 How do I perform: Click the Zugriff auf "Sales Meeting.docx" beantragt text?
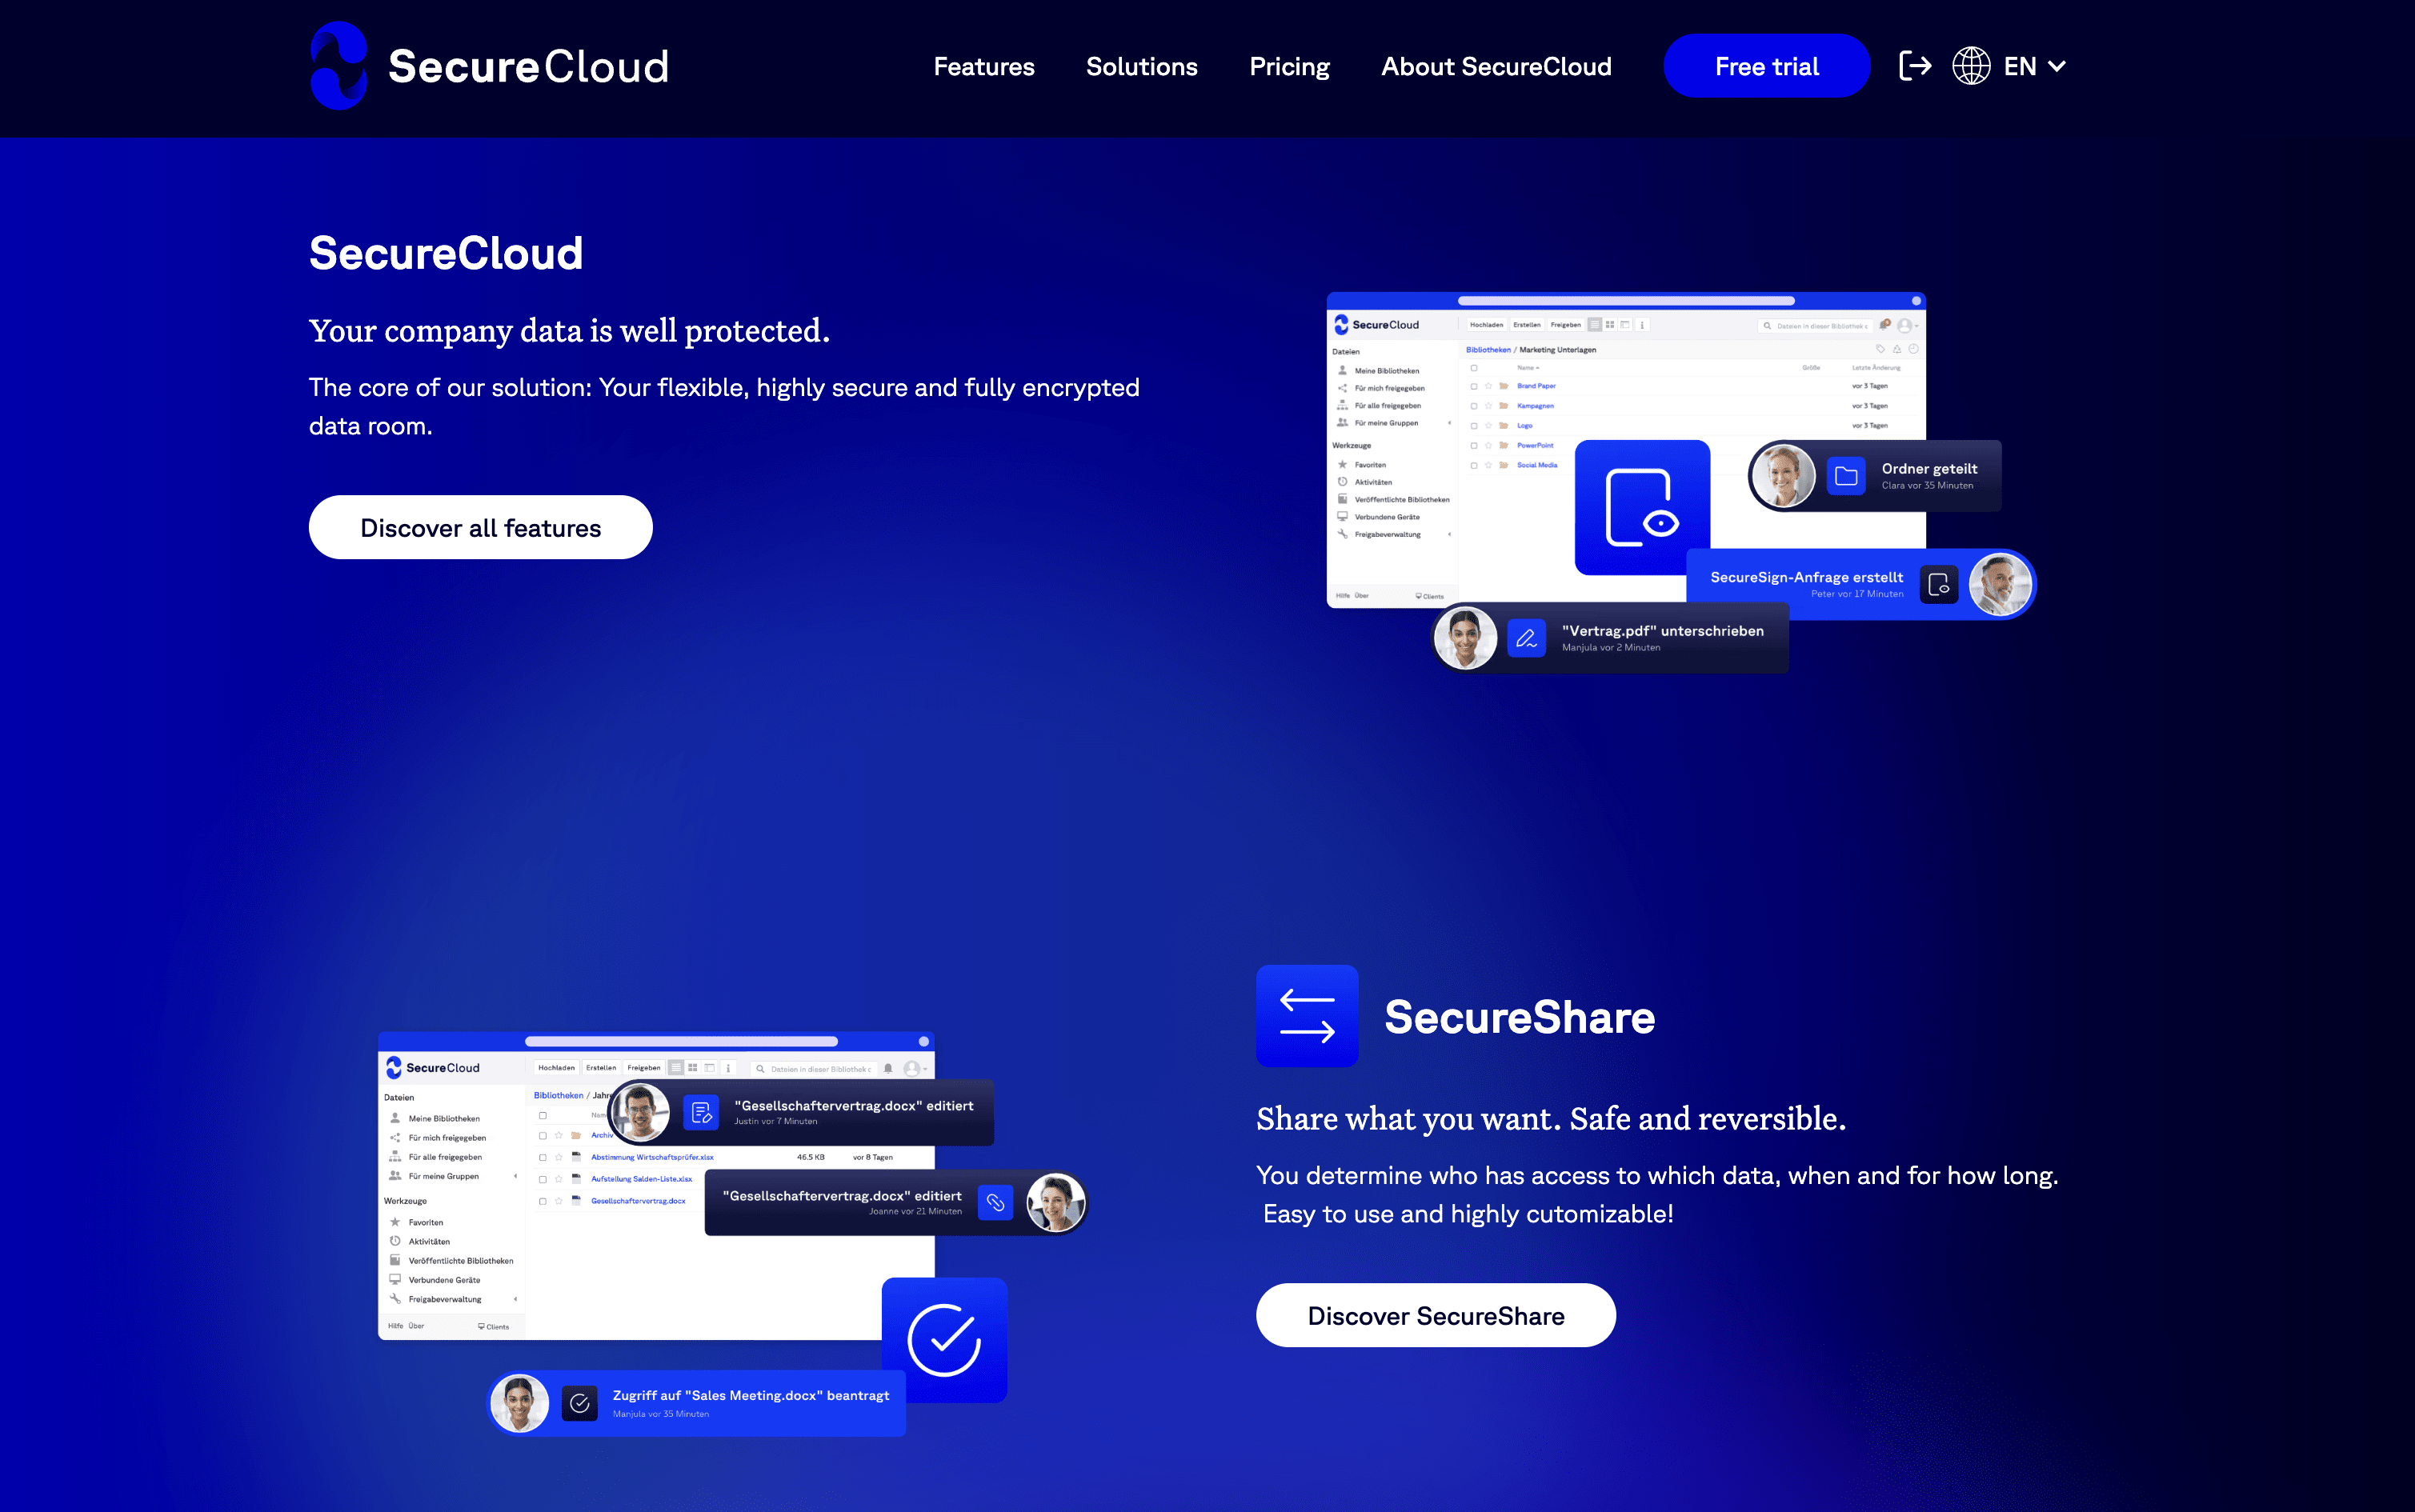tap(751, 1395)
